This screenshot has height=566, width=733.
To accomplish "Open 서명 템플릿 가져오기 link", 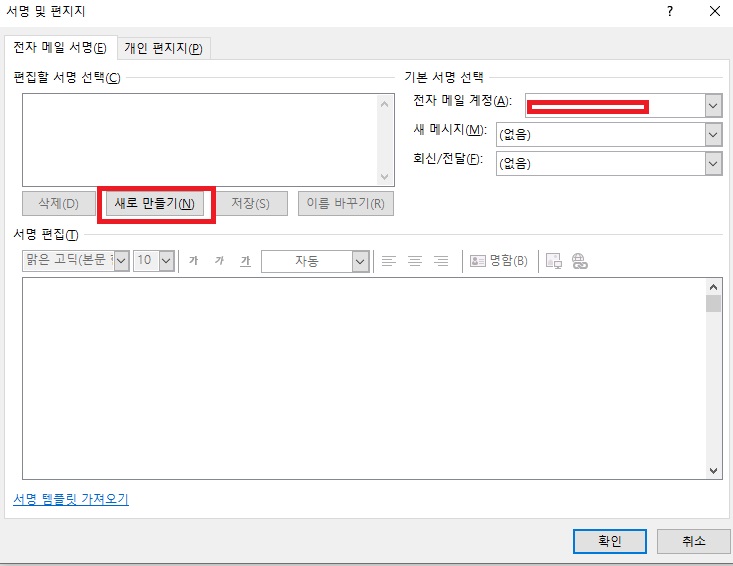I will coord(71,499).
